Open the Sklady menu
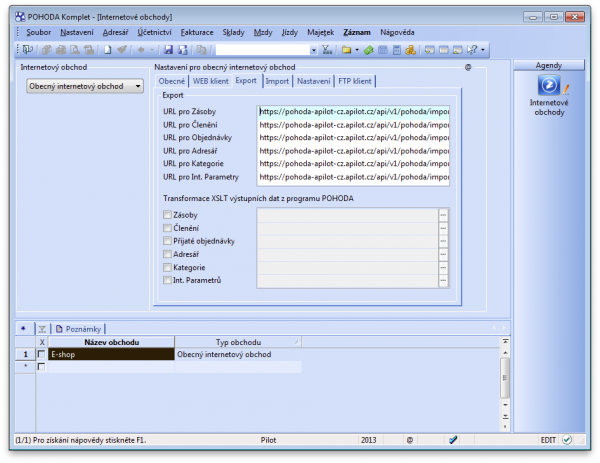The width and height of the screenshot is (600, 463). pos(233,32)
